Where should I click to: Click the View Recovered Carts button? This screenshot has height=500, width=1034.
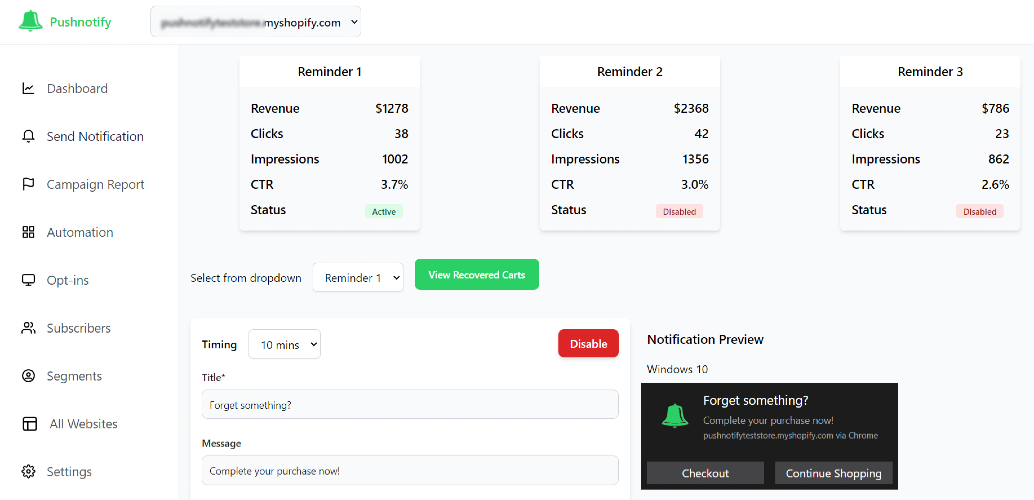pyautogui.click(x=477, y=274)
